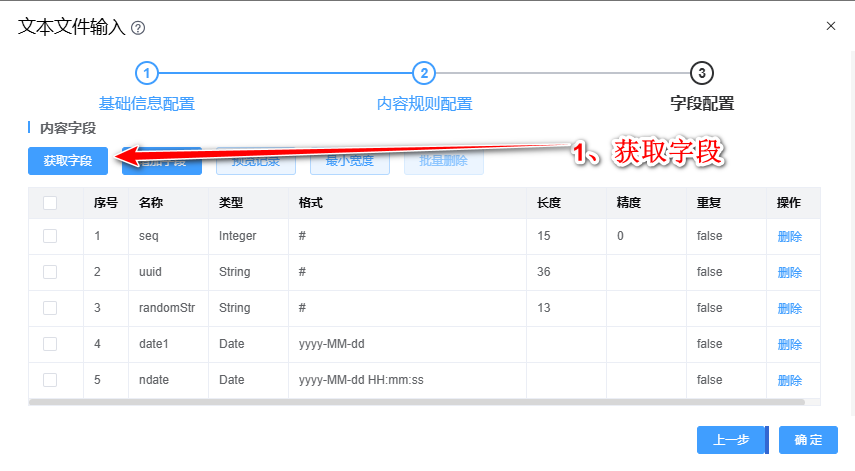Viewport: 855px width, 471px height.
Task: Delete the uuid field row
Action: (x=789, y=272)
